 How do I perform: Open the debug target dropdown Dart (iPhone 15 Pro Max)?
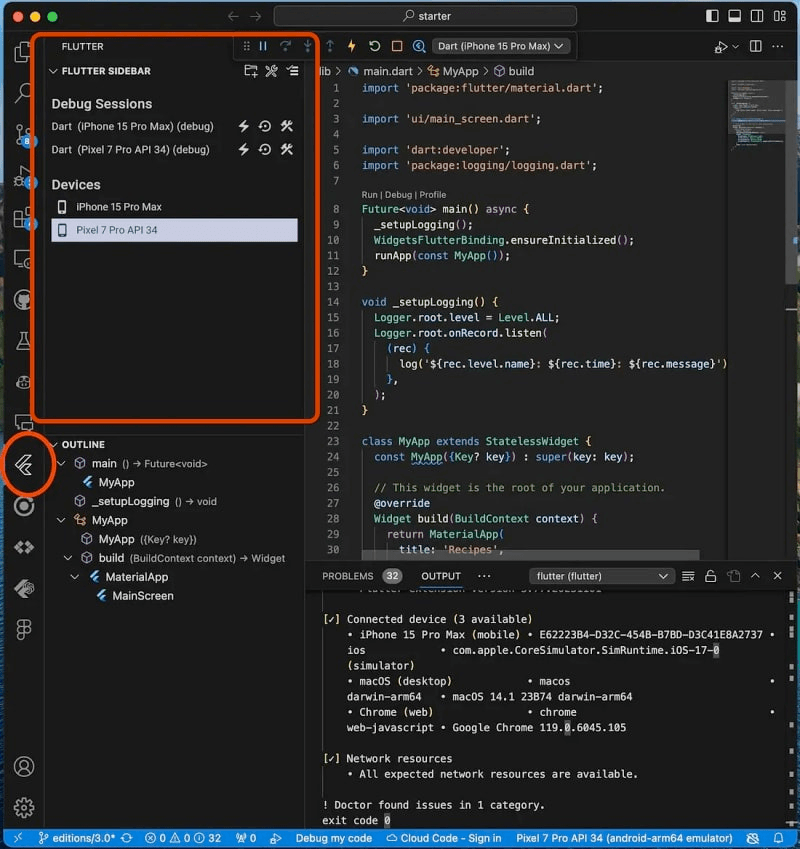pyautogui.click(x=502, y=46)
